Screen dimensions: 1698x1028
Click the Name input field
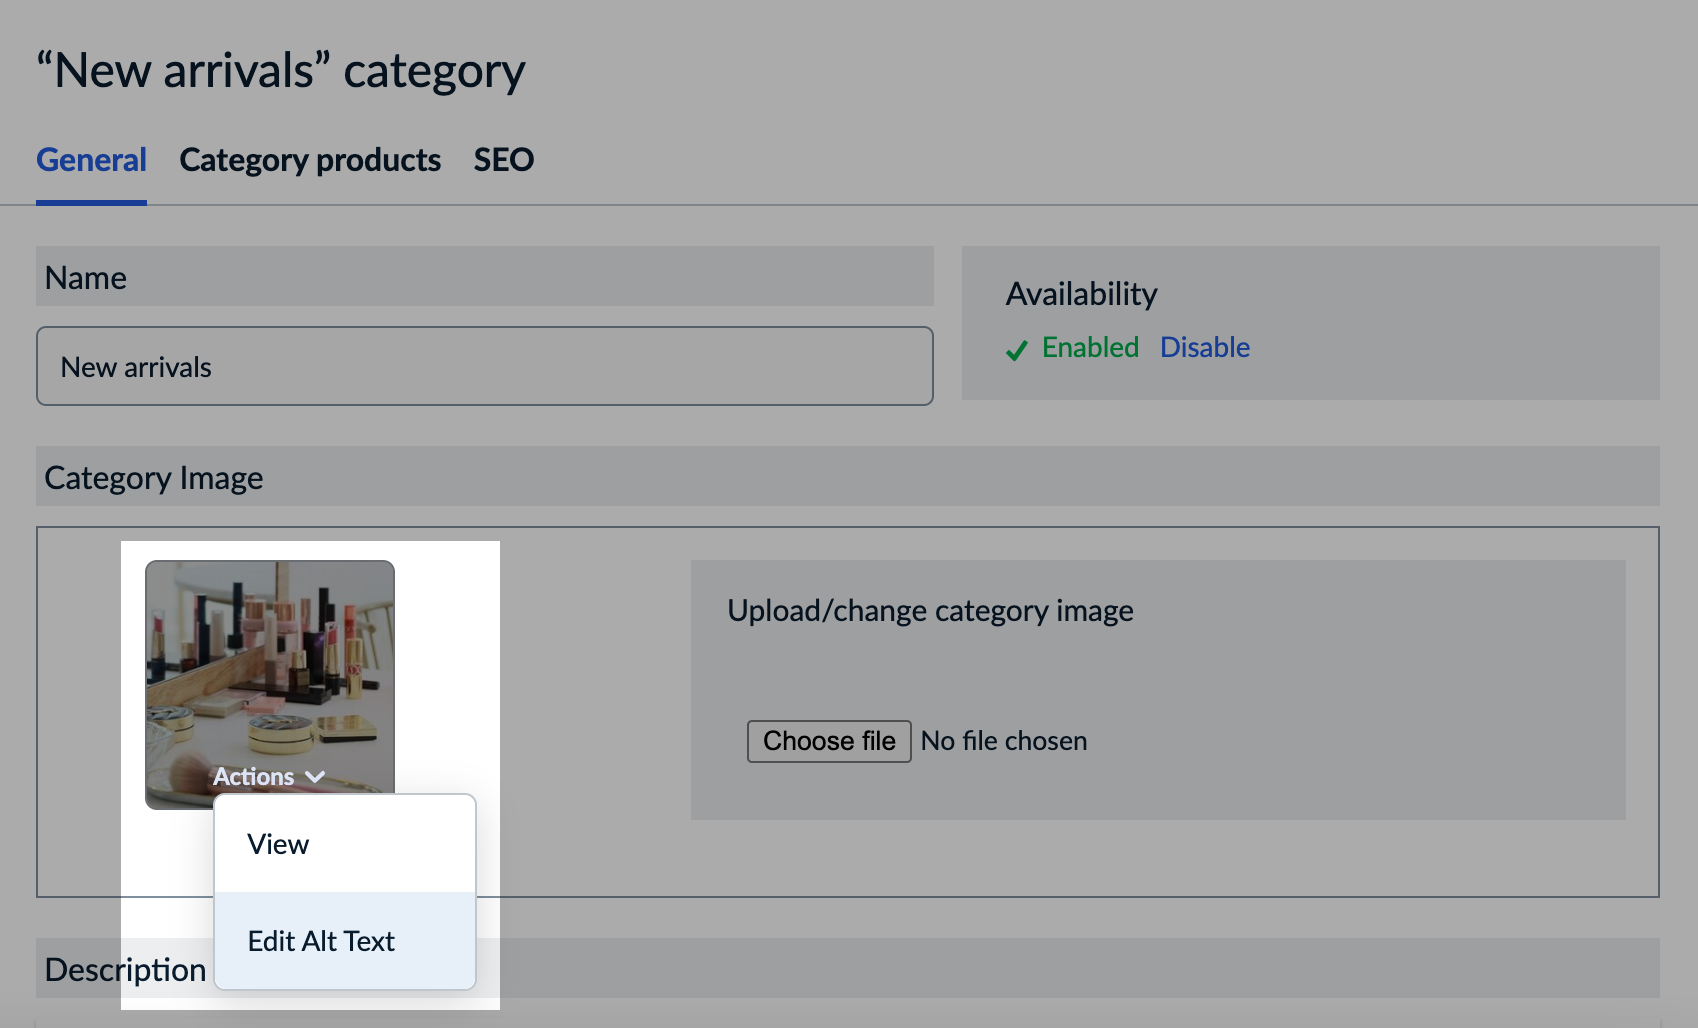point(484,366)
